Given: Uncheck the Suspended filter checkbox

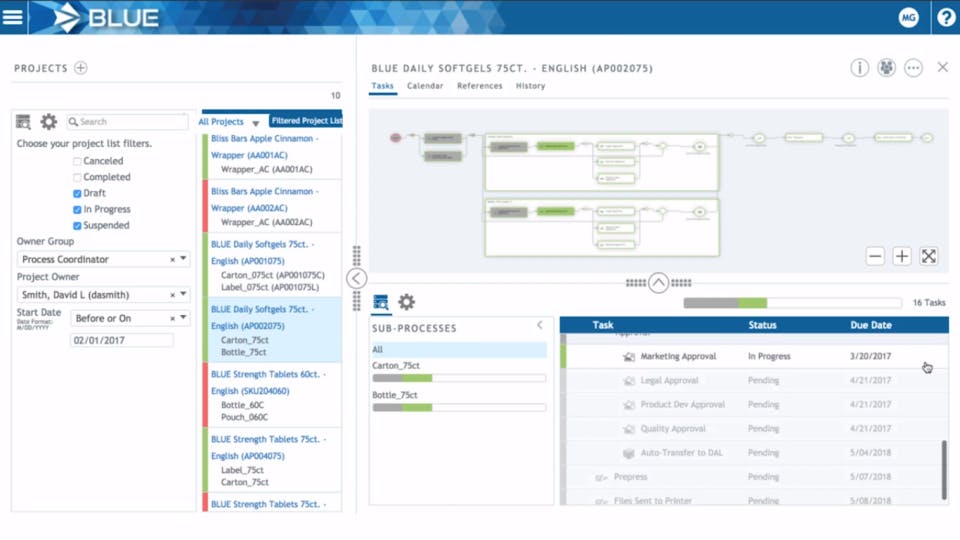Looking at the screenshot, I should 77,225.
